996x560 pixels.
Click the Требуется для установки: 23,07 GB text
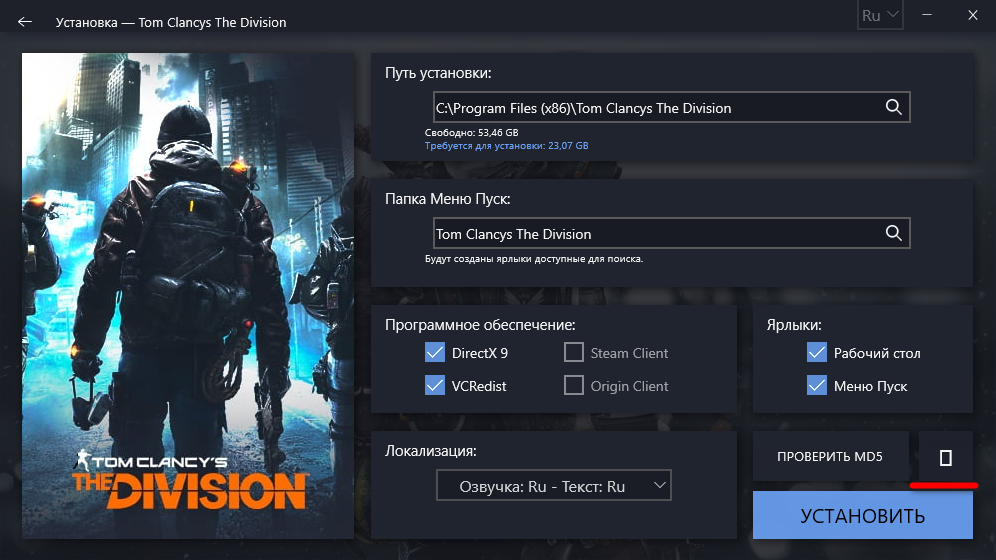[506, 145]
